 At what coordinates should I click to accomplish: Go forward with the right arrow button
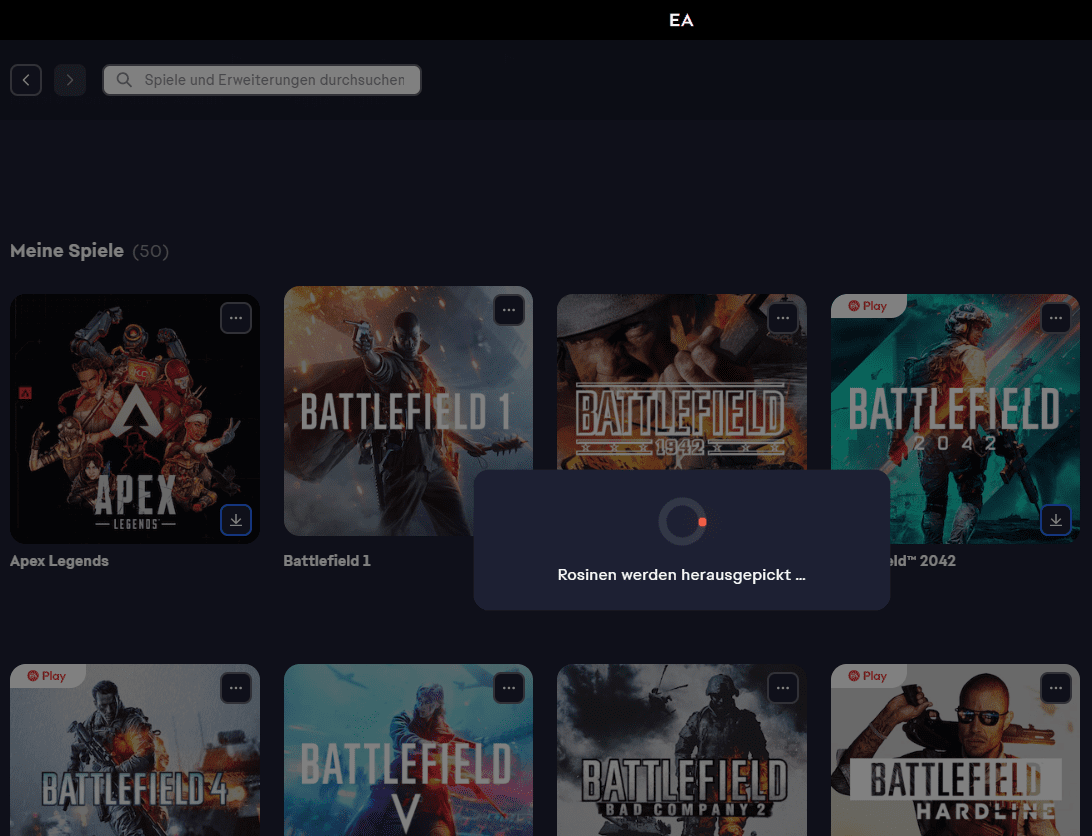tap(70, 80)
